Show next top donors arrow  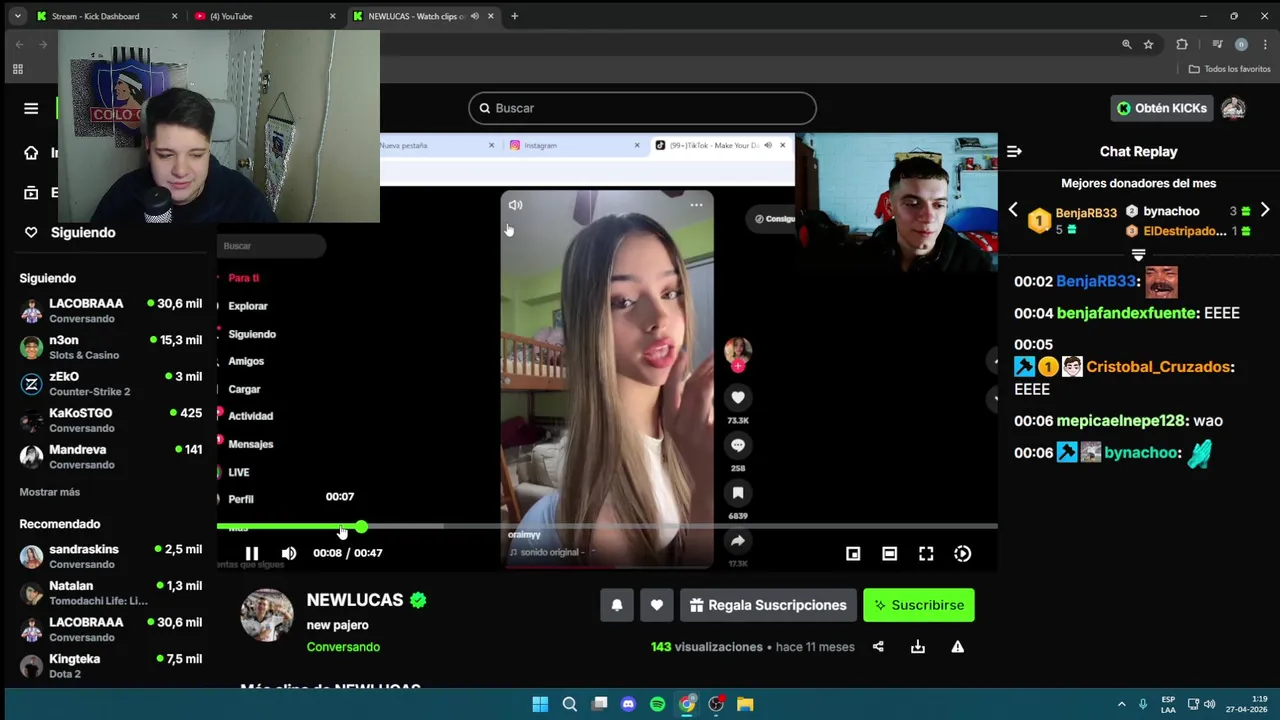(x=1265, y=210)
